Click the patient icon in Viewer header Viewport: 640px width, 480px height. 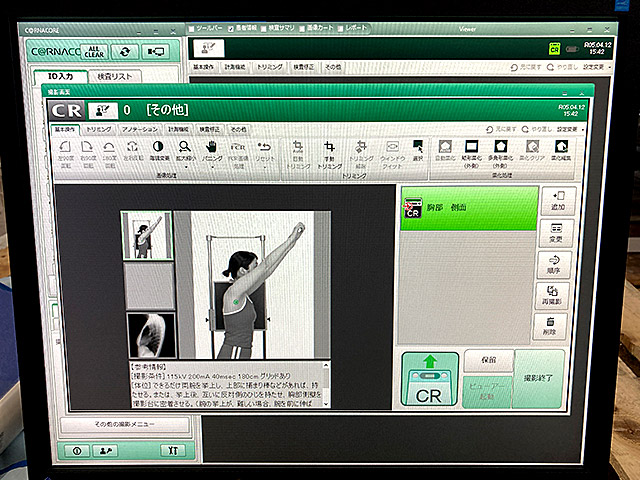pyautogui.click(x=209, y=49)
